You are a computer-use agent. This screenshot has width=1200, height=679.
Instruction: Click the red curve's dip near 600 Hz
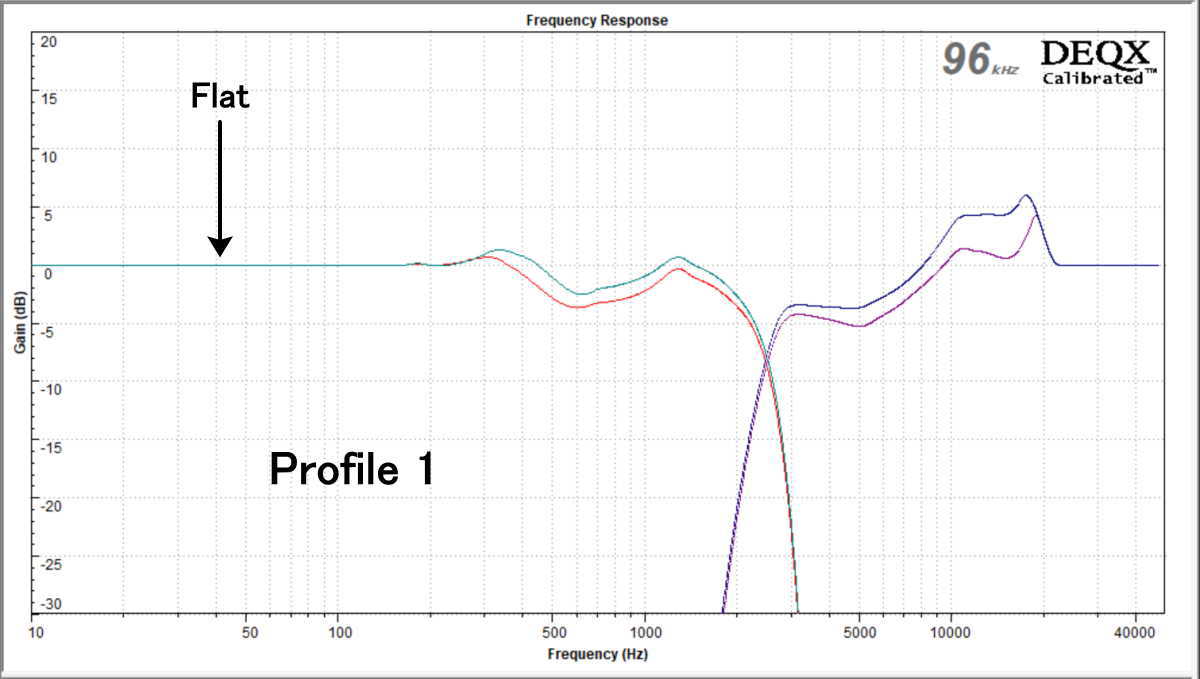tap(578, 306)
